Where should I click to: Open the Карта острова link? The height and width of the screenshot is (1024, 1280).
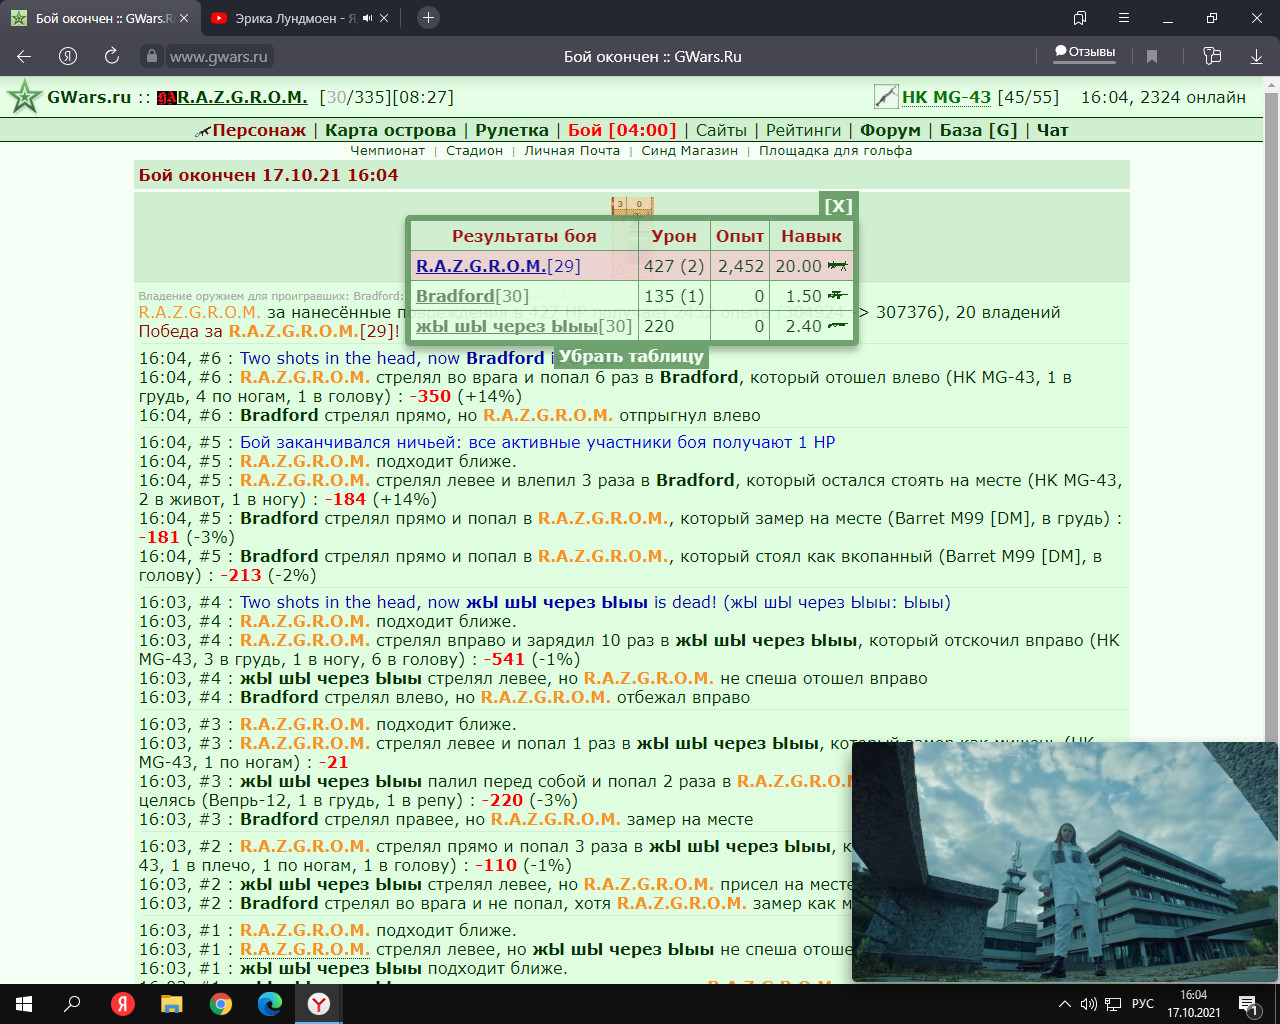390,130
